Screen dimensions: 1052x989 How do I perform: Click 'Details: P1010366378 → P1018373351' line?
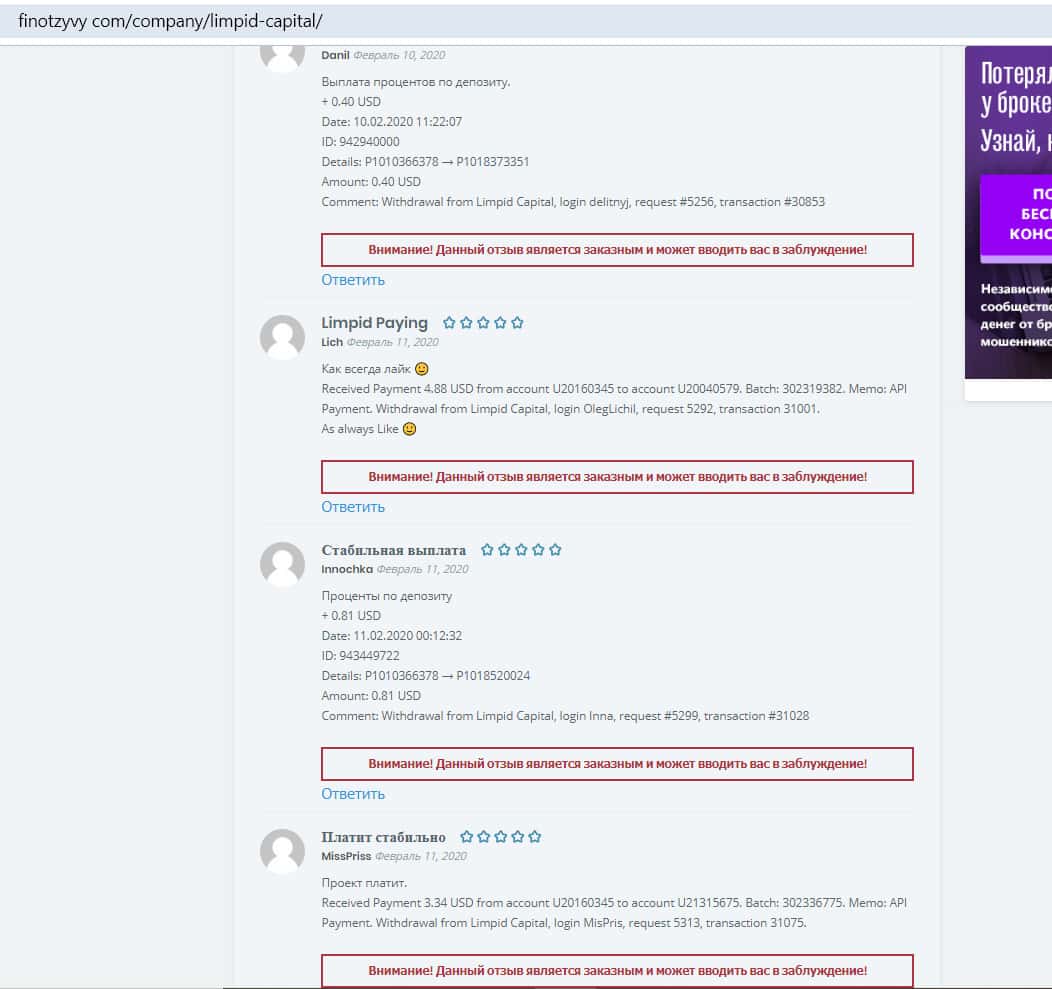(x=425, y=162)
